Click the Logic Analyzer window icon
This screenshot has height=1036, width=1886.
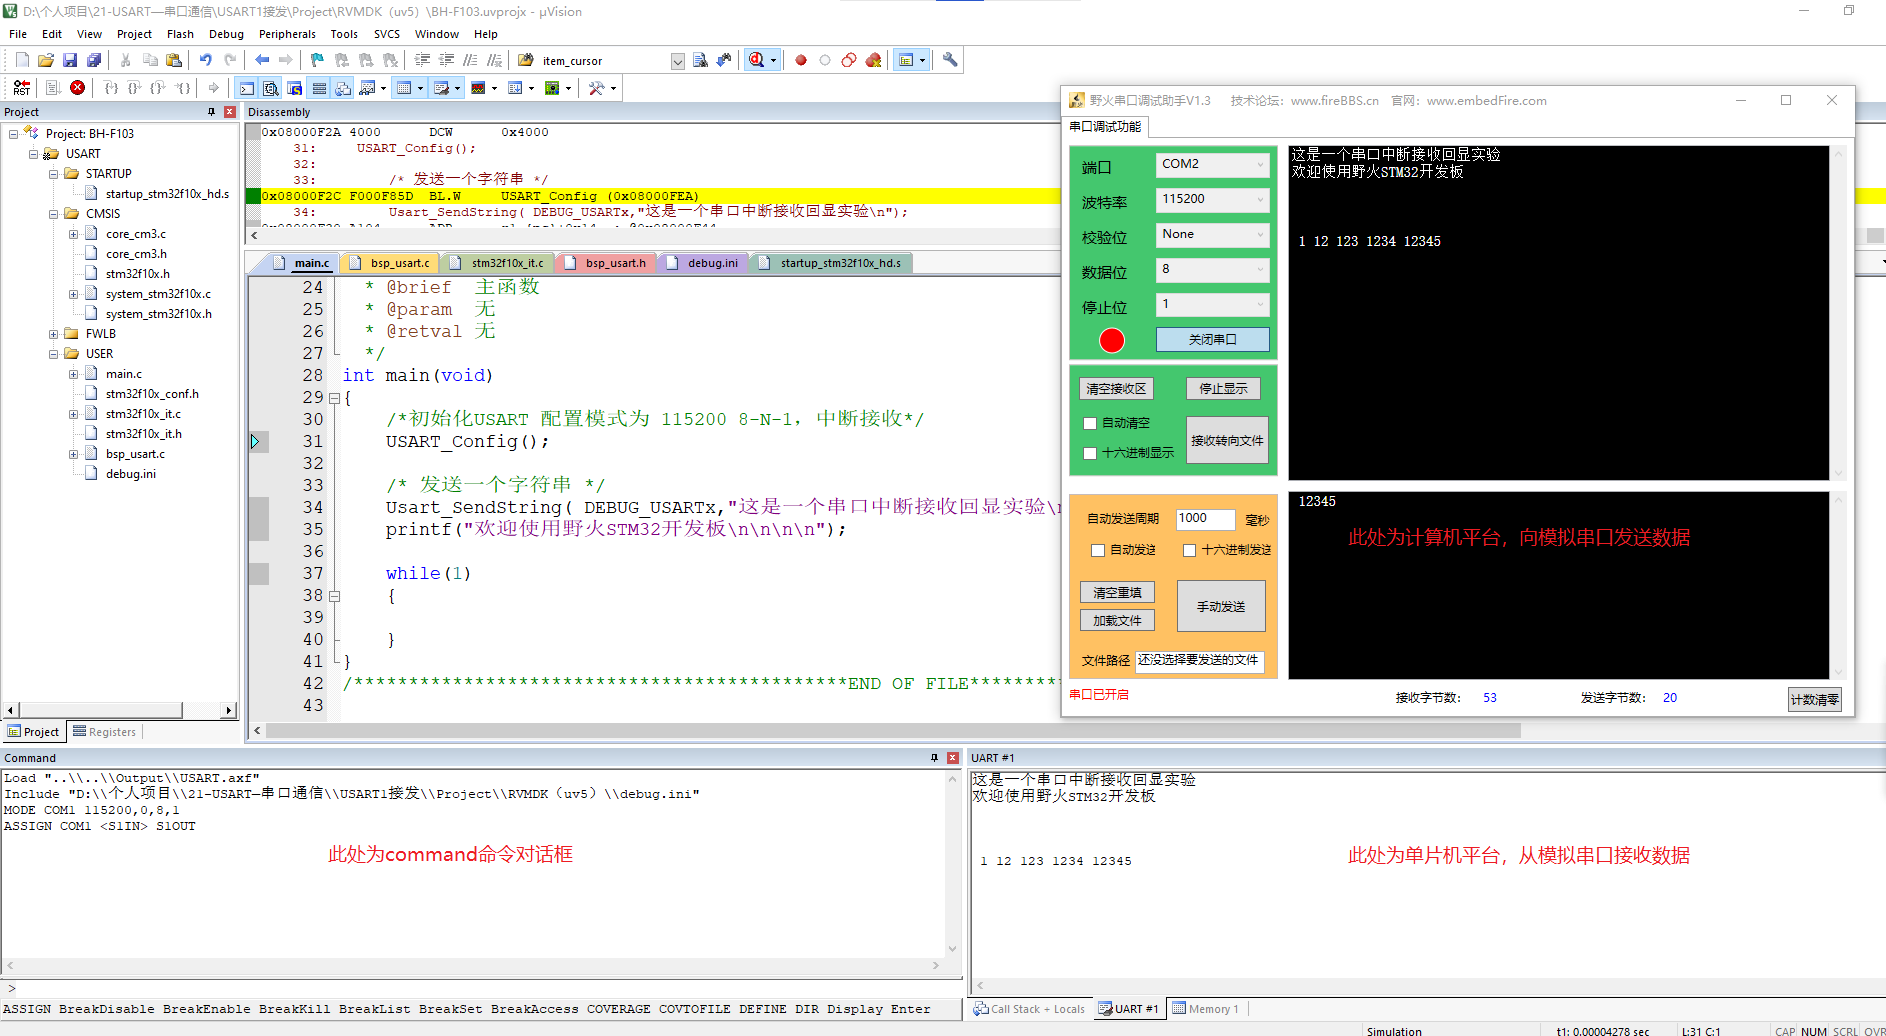478,88
